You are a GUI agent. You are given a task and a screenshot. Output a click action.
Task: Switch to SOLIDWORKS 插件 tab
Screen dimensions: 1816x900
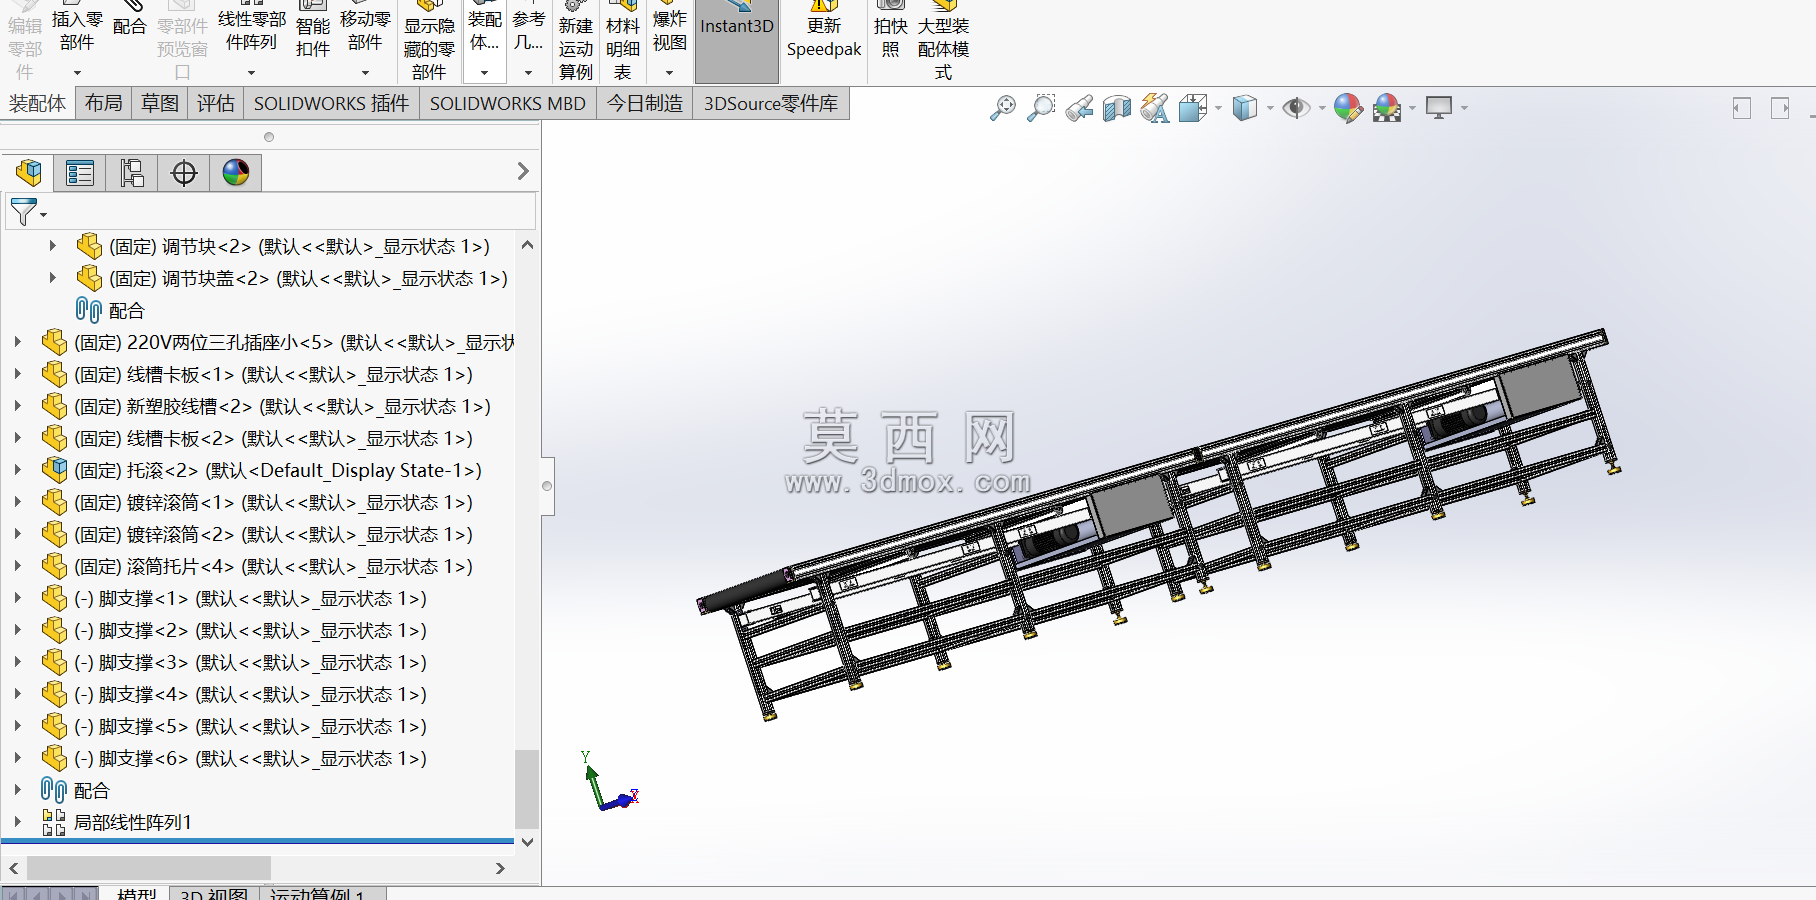coord(331,103)
